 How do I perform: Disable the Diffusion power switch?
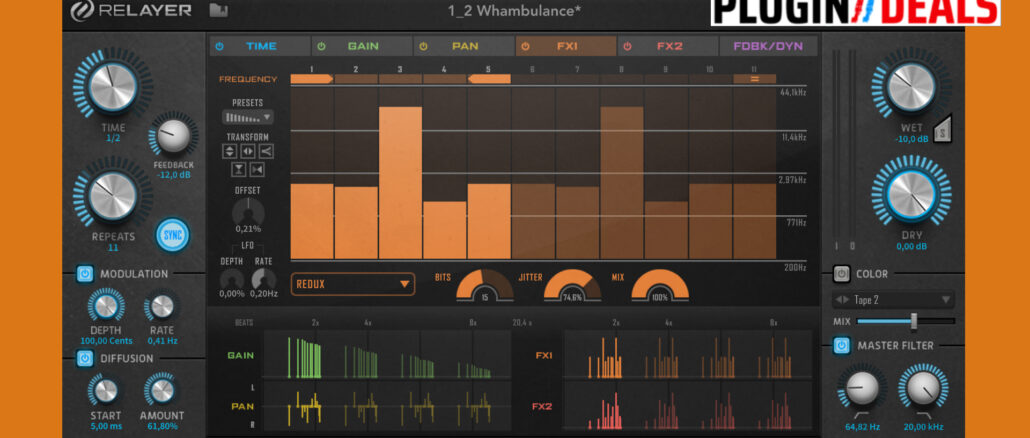pyautogui.click(x=85, y=358)
